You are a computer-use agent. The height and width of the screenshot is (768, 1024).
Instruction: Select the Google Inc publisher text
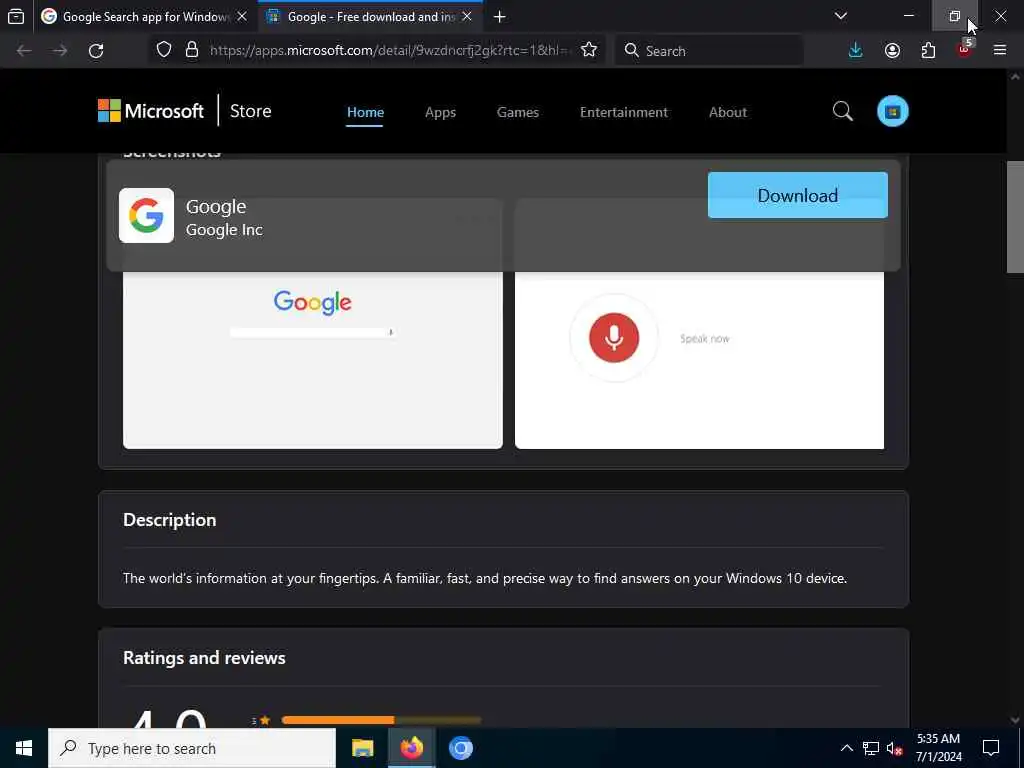coord(224,230)
